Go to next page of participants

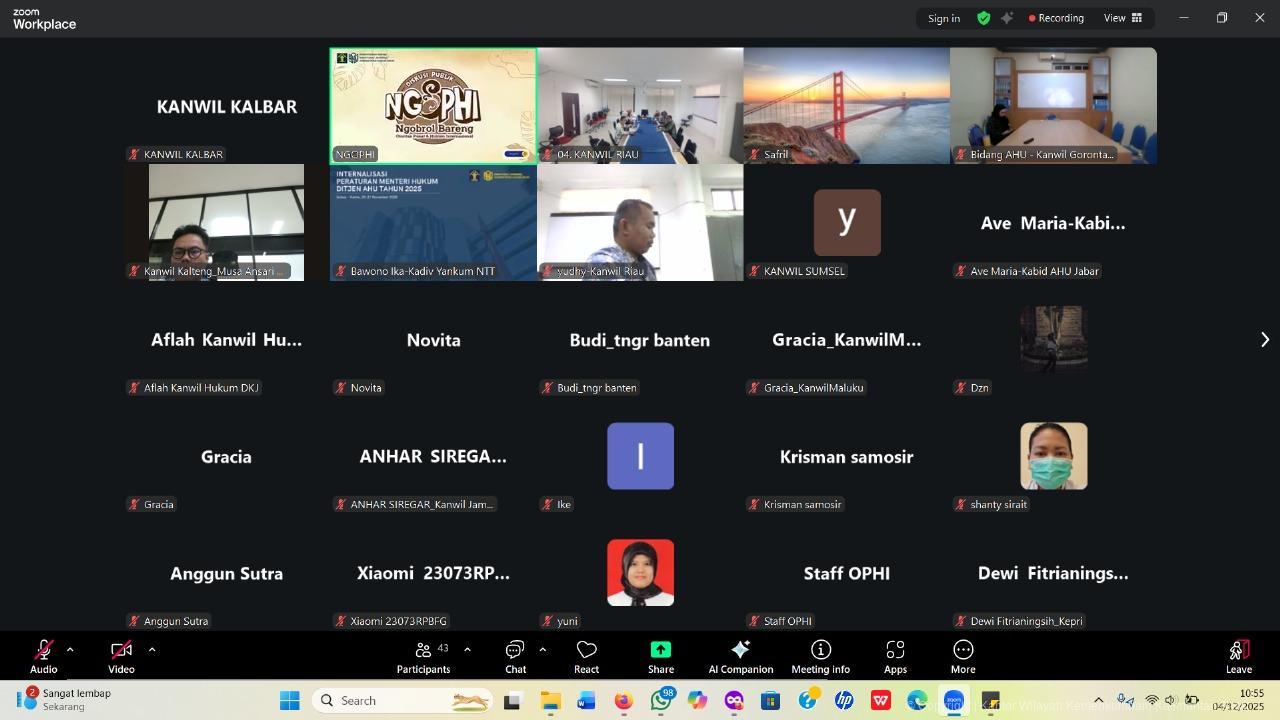(x=1264, y=340)
